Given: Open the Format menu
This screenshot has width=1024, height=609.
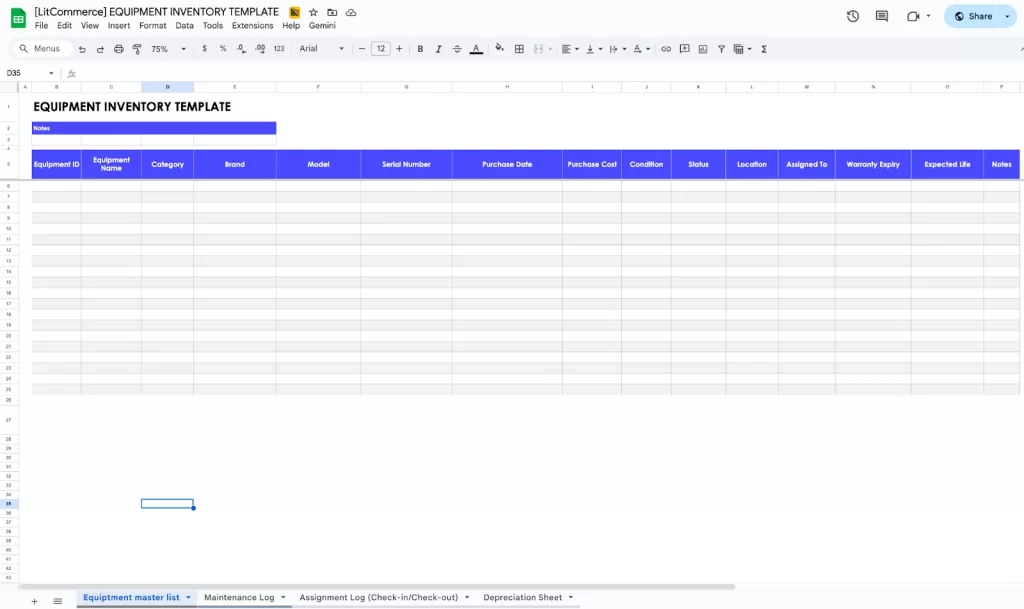Looking at the screenshot, I should coord(152,25).
